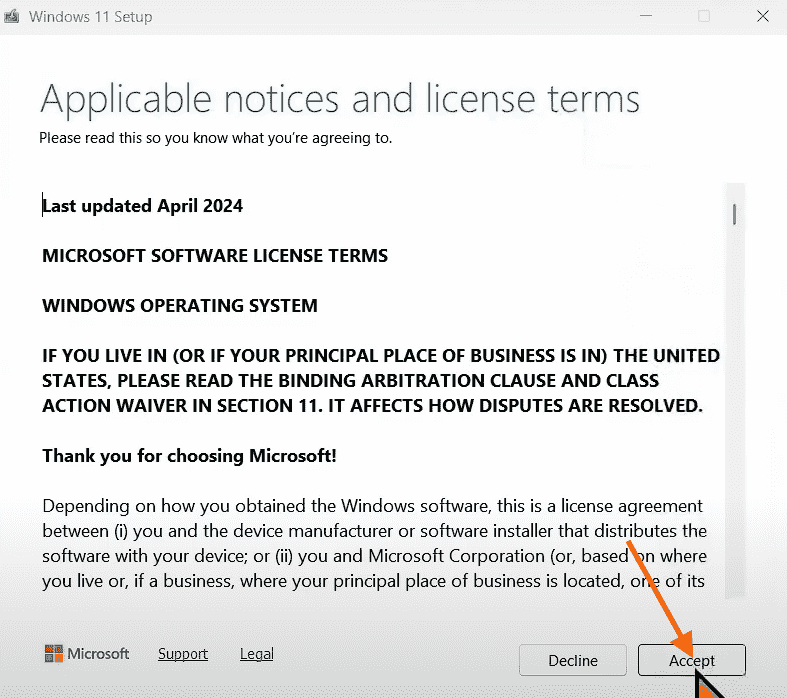Click the Microsoft four-square logo
This screenshot has height=698, width=787.
tap(54, 654)
